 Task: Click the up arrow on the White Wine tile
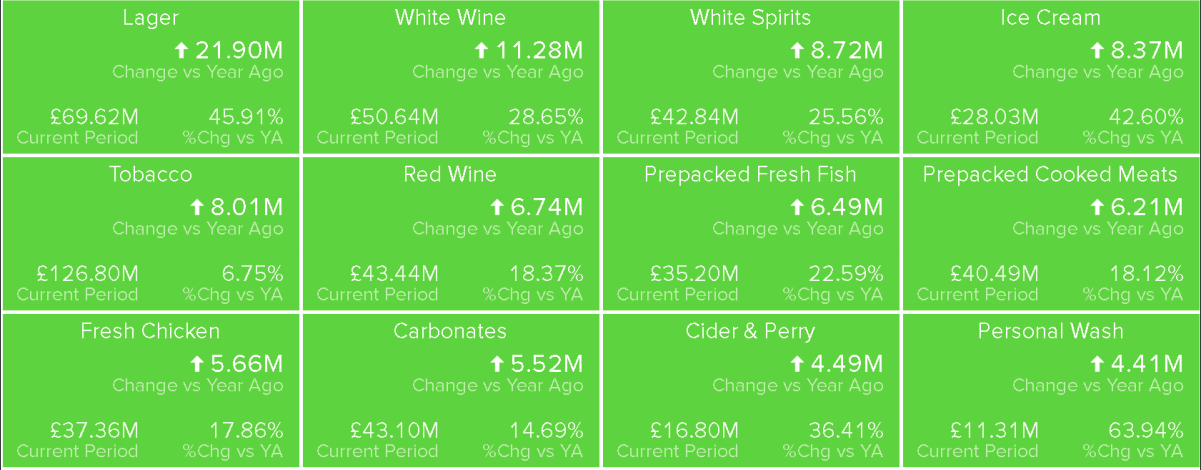tap(481, 49)
